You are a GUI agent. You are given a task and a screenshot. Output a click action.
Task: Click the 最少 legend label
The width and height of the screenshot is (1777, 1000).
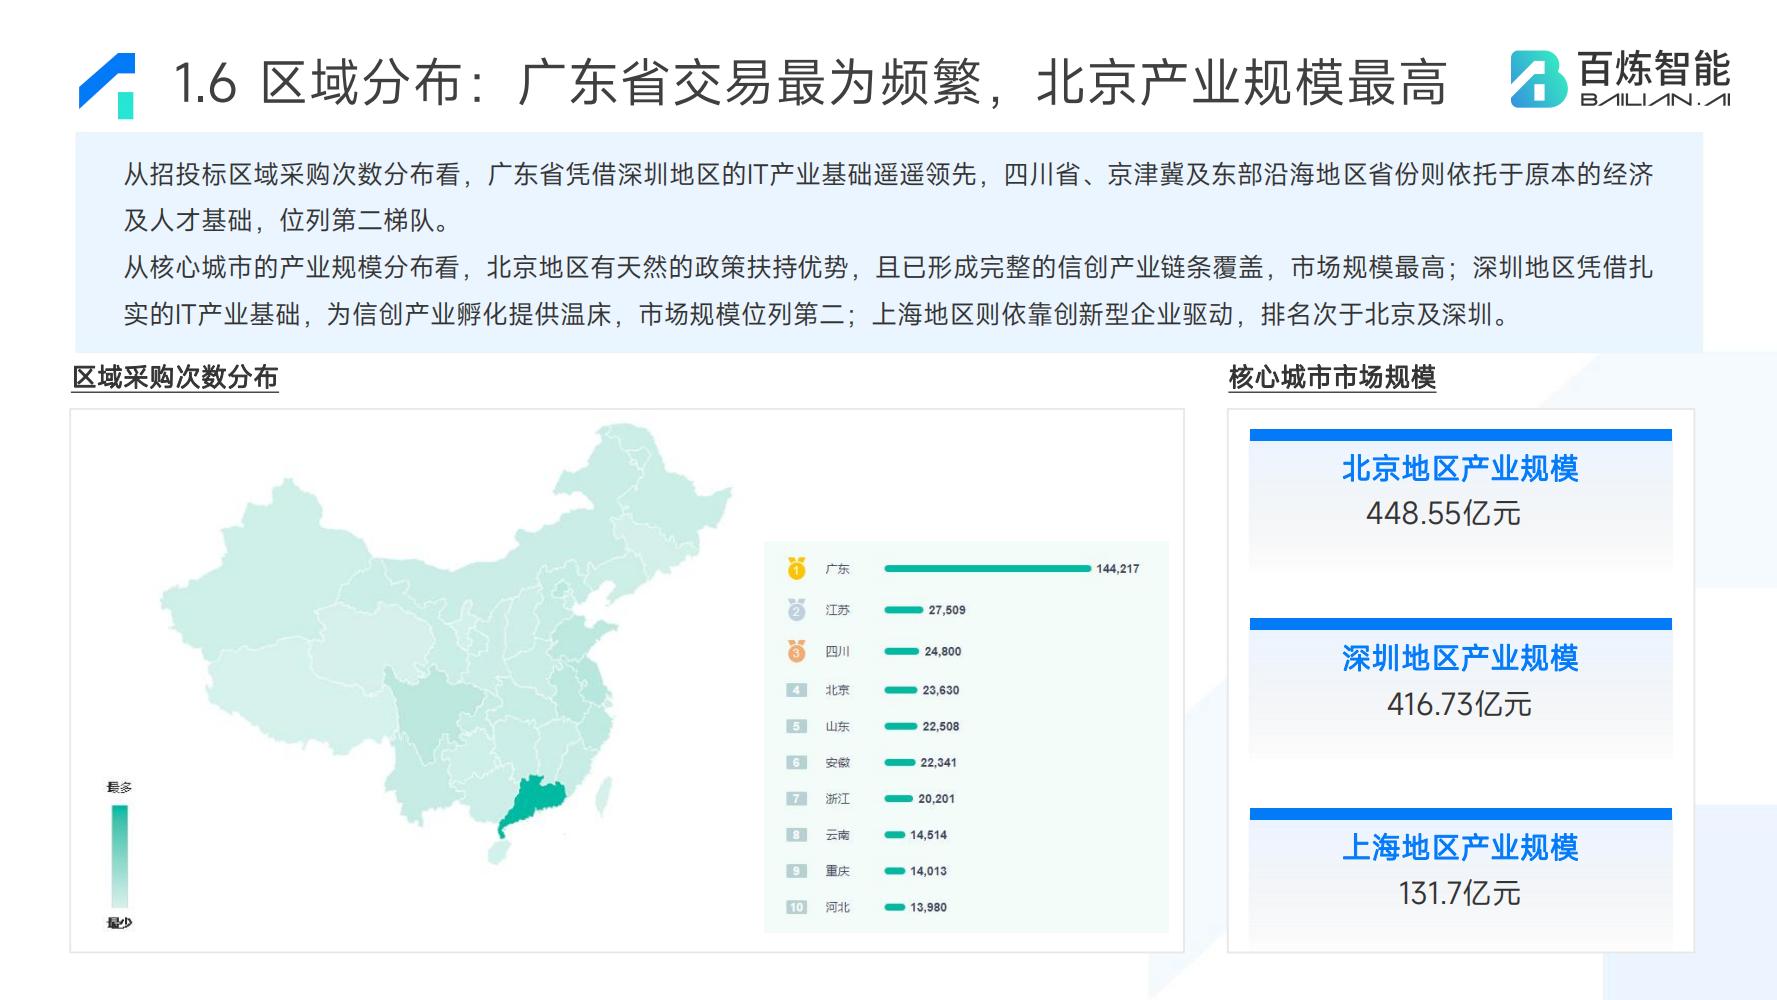click(119, 922)
